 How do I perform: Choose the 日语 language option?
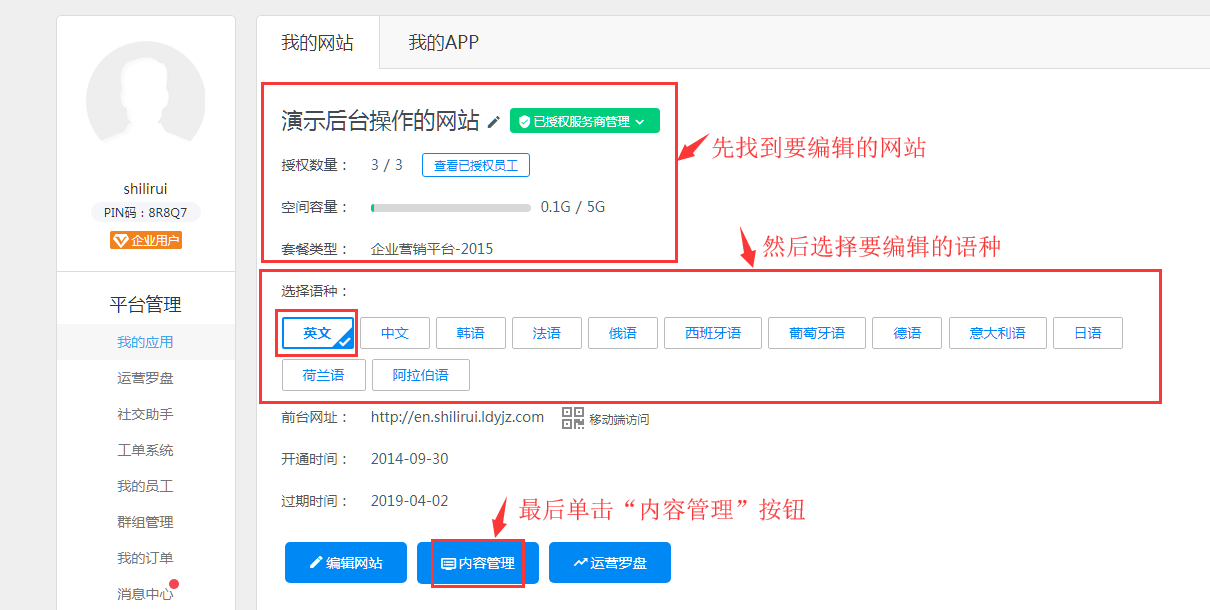[x=1087, y=333]
